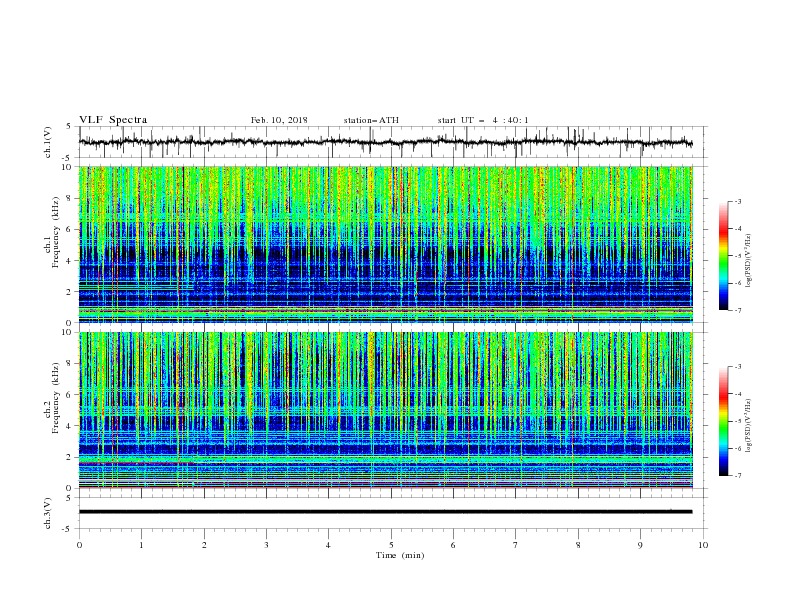Click the 6 kHz tick on ch.2 axis

pos(69,395)
